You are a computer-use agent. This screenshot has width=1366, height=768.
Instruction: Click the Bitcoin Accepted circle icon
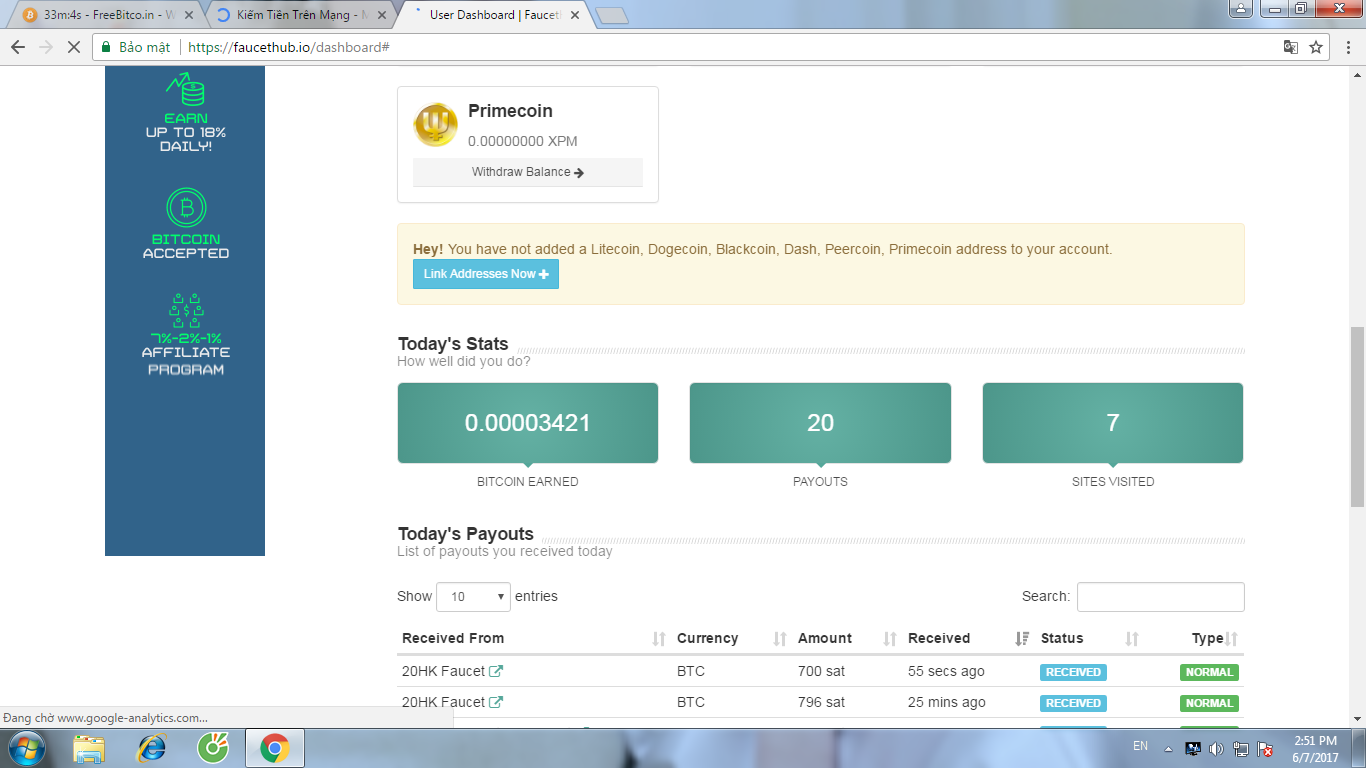point(186,208)
